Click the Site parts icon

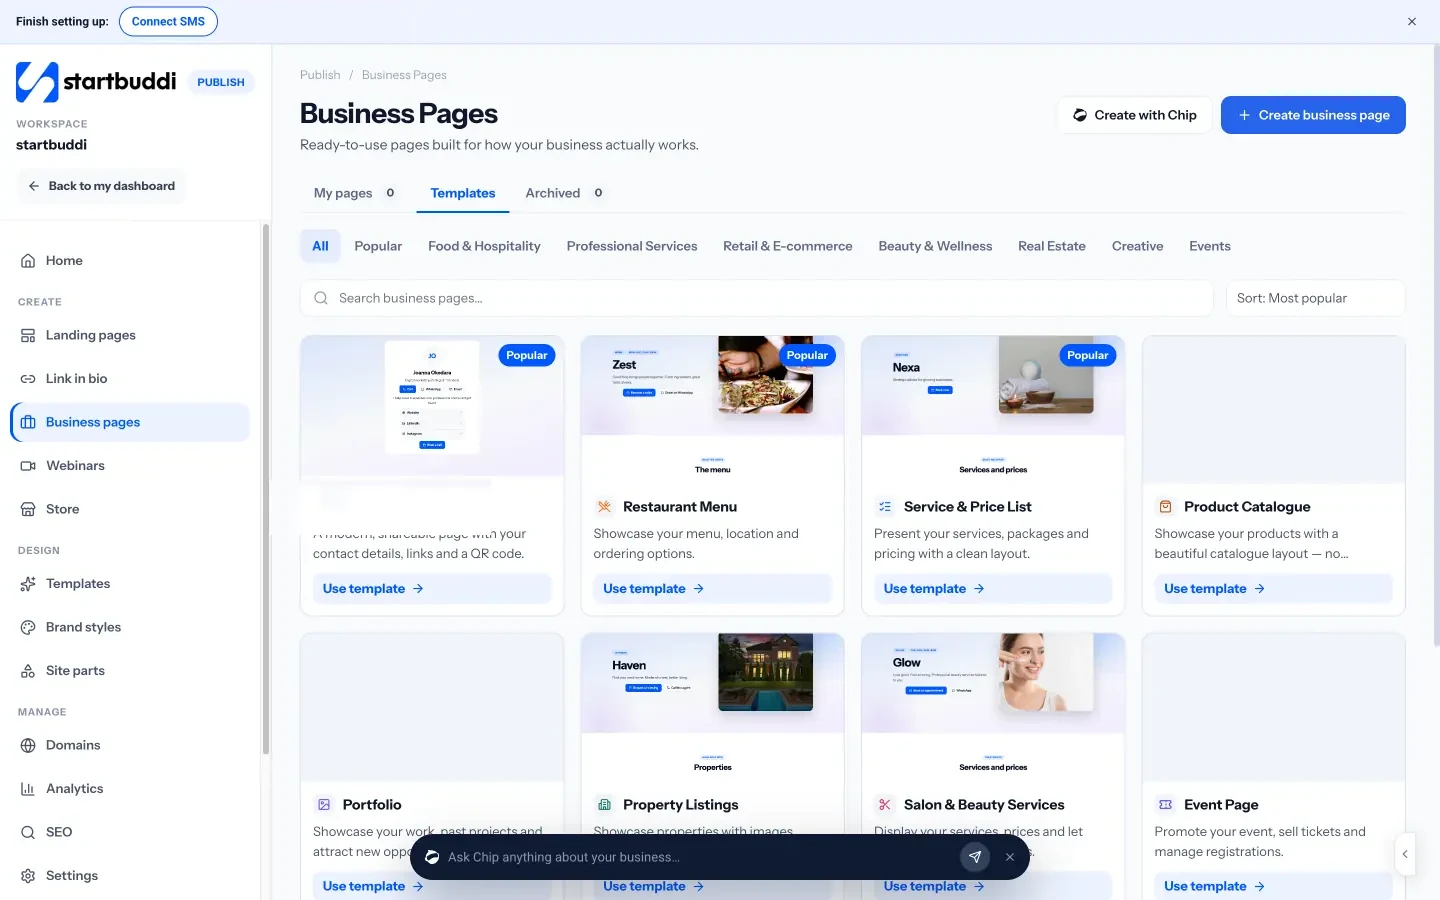tap(28, 671)
